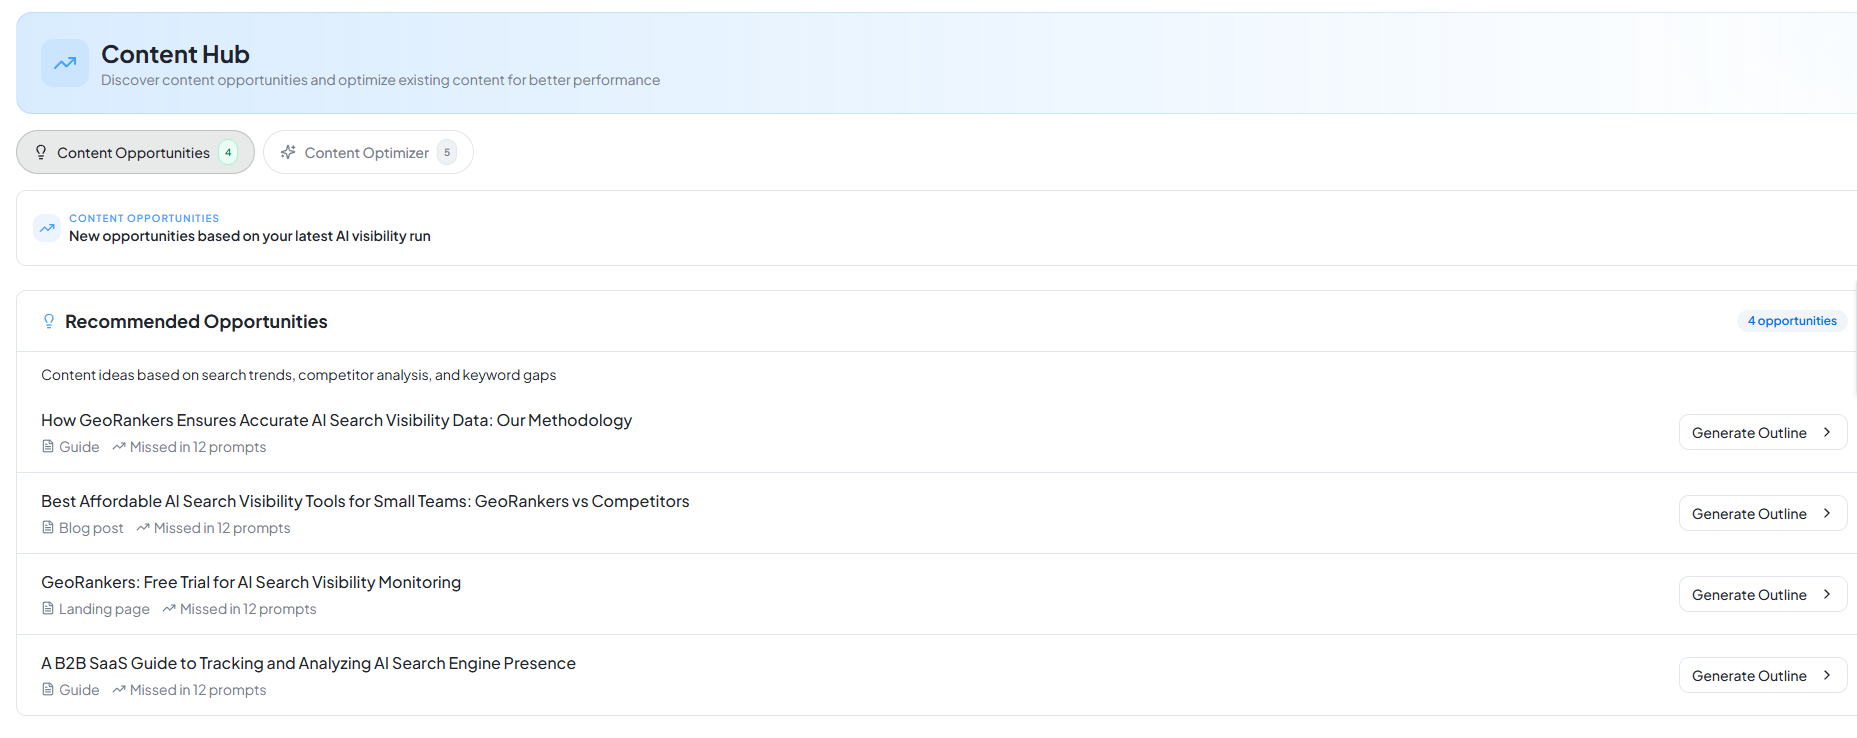1857x738 pixels.
Task: Click the trend icon in Landing page row's missed prompts
Action: [169, 608]
